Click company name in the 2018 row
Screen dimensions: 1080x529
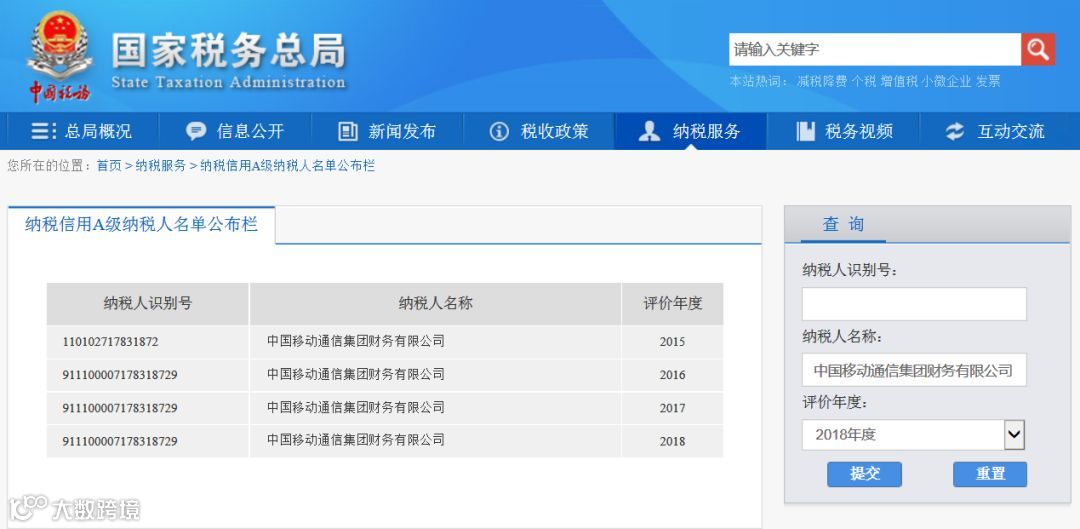[x=356, y=440]
